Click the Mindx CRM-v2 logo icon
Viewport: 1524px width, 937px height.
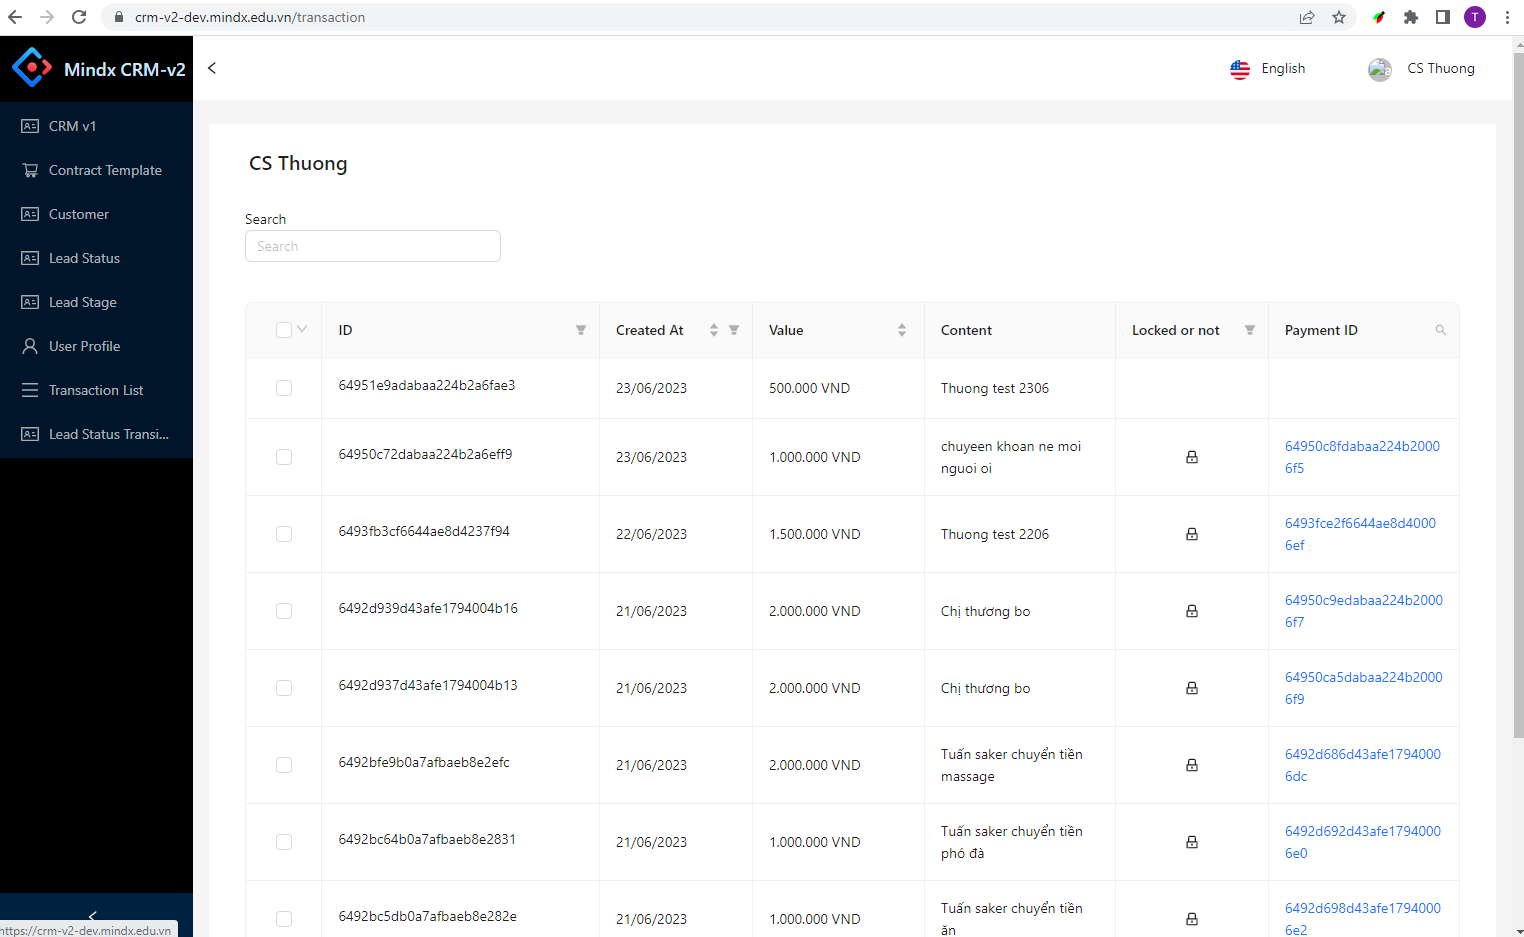[x=32, y=68]
